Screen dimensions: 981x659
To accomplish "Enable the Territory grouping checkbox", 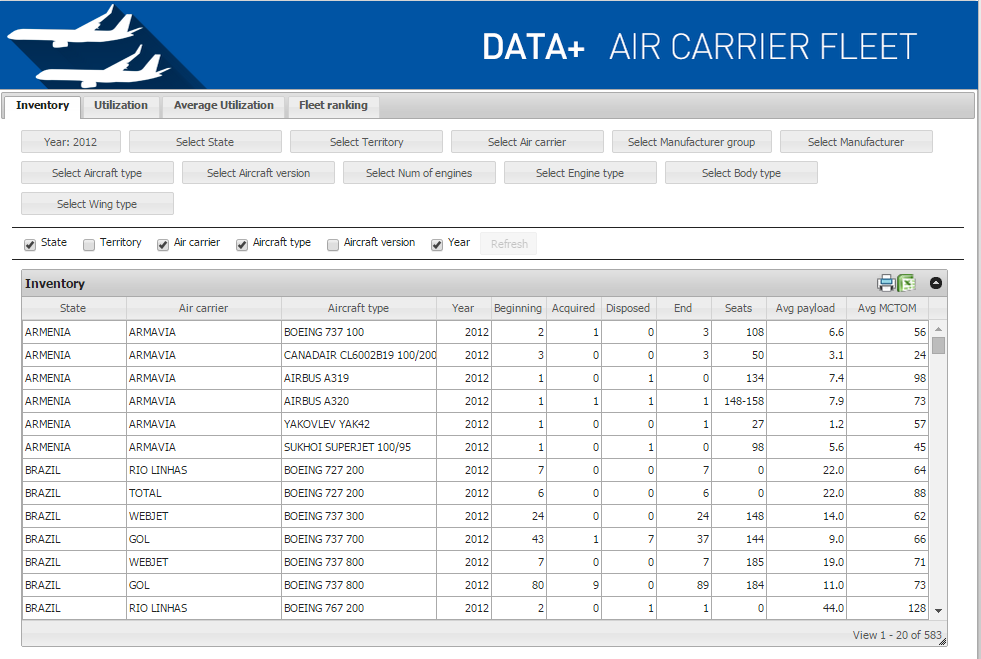I will tap(89, 244).
